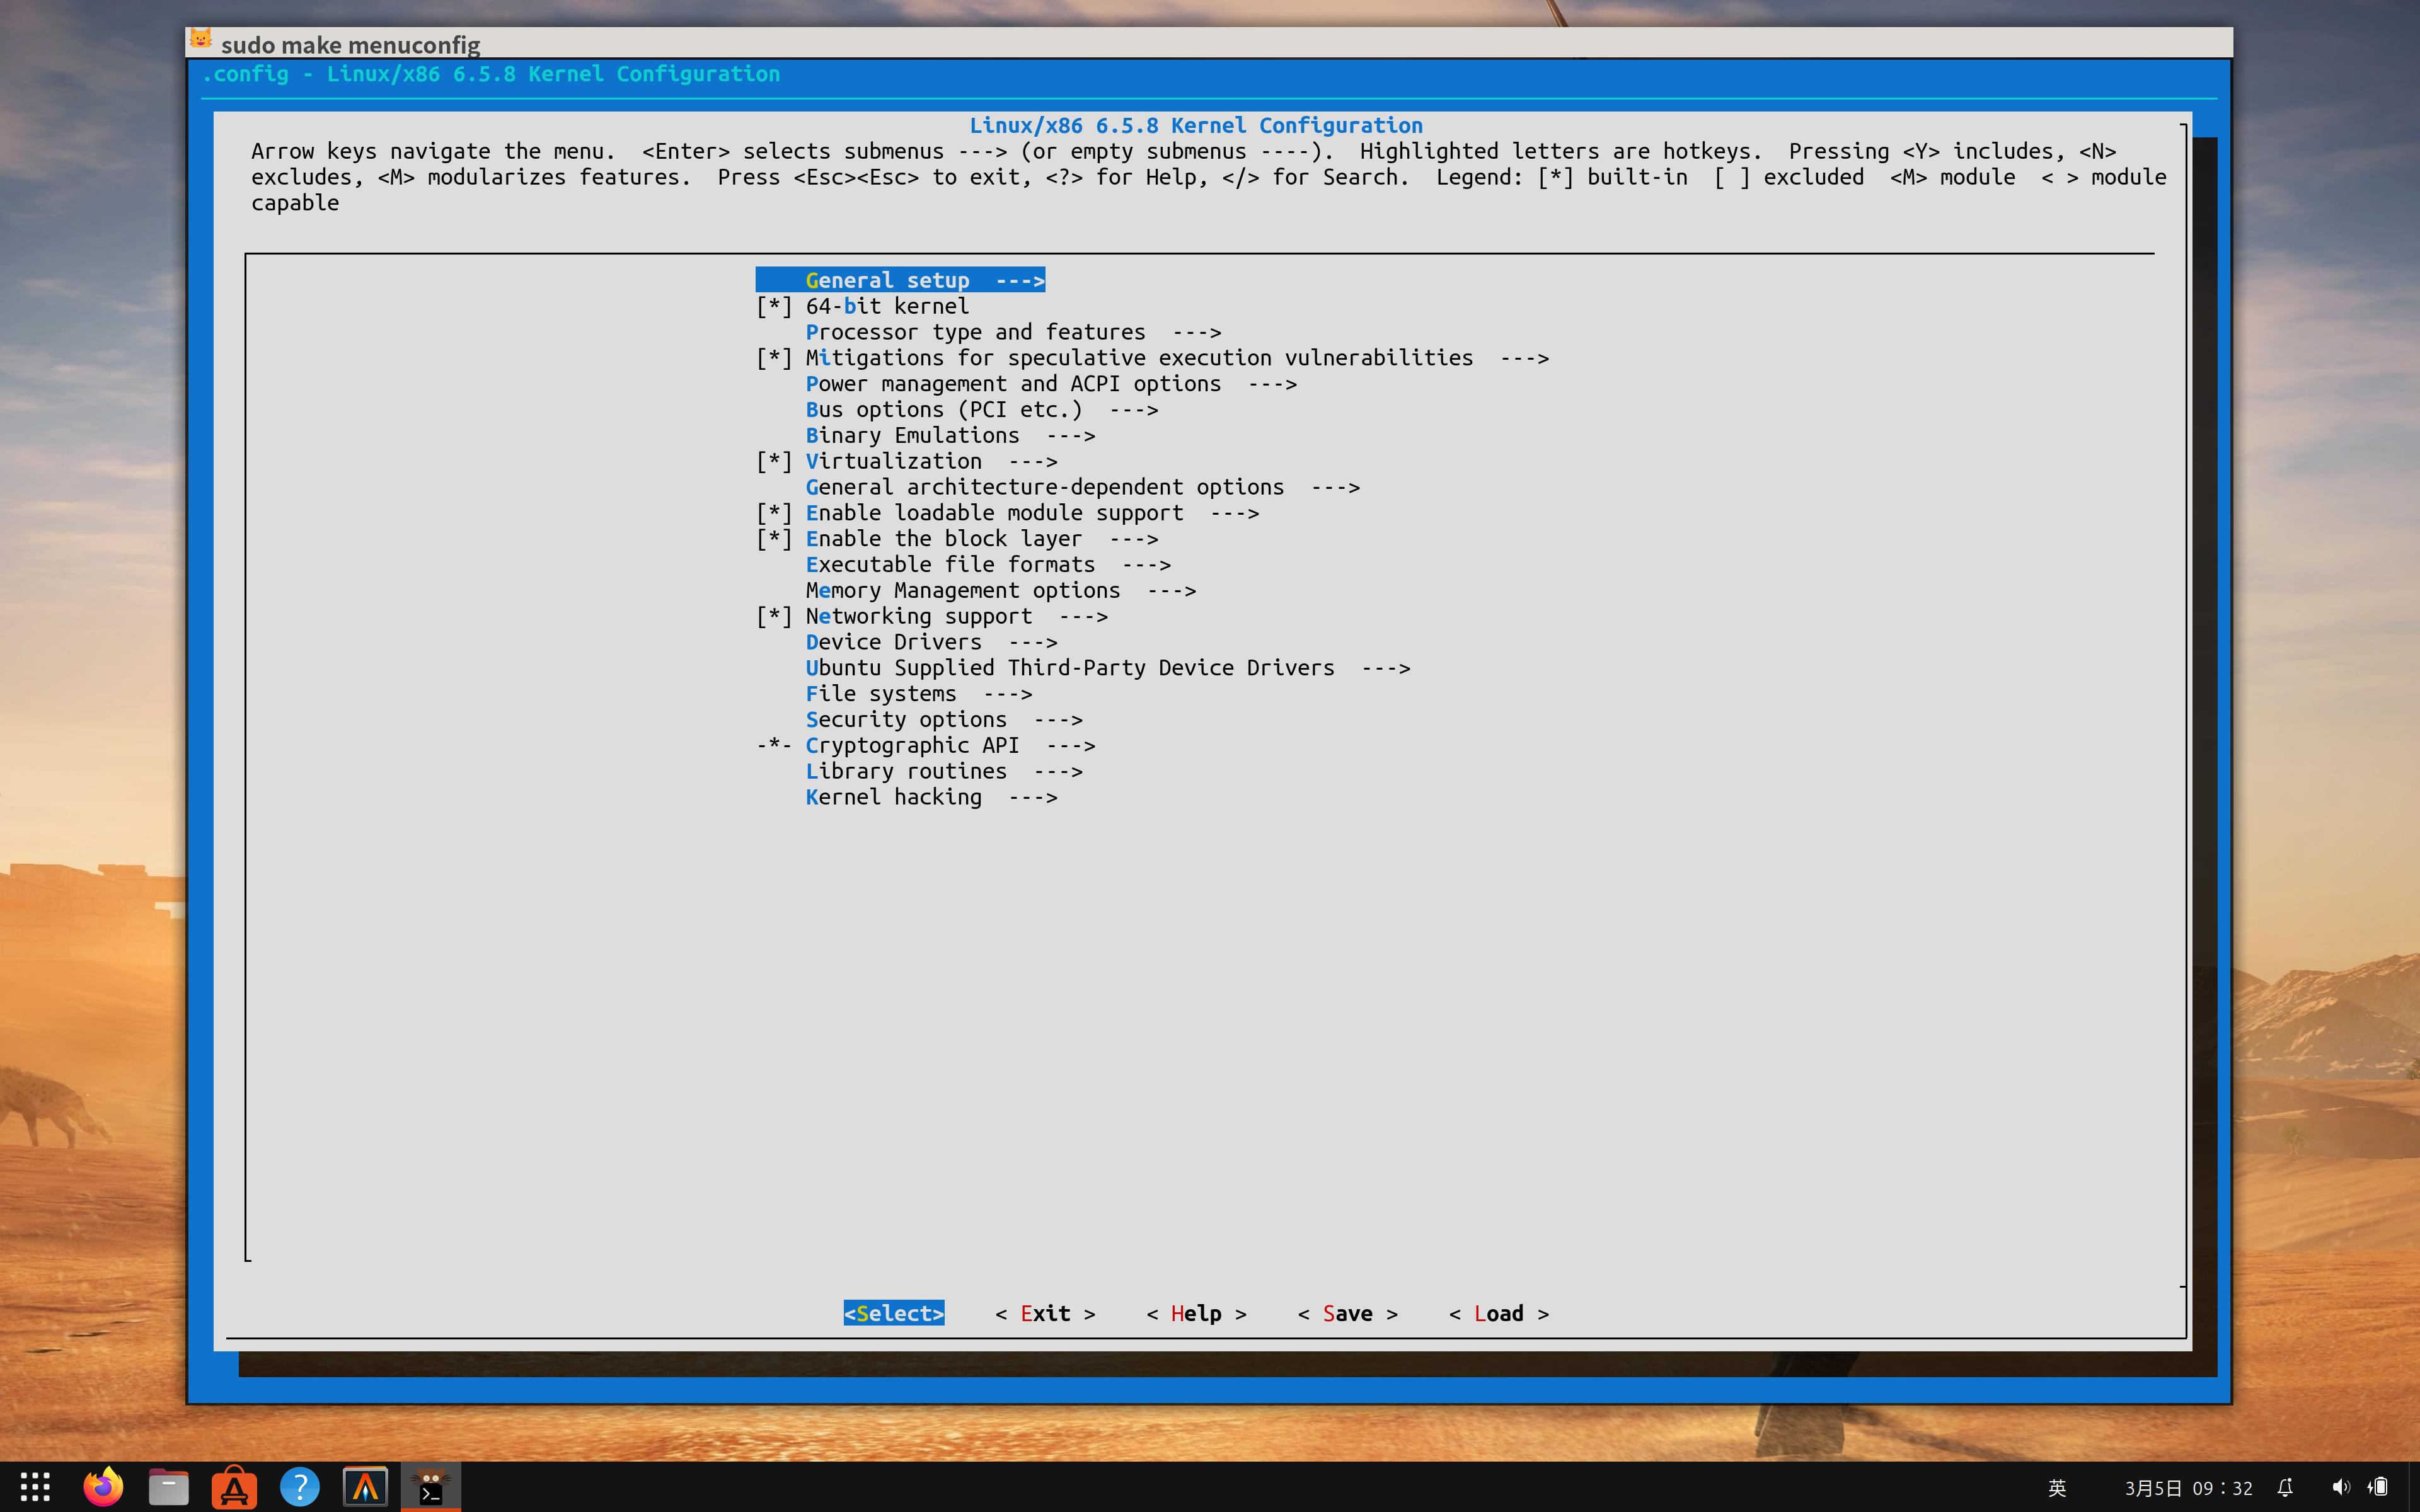Viewport: 2420px width, 1512px height.
Task: Open the file manager from the taskbar
Action: (x=169, y=1487)
